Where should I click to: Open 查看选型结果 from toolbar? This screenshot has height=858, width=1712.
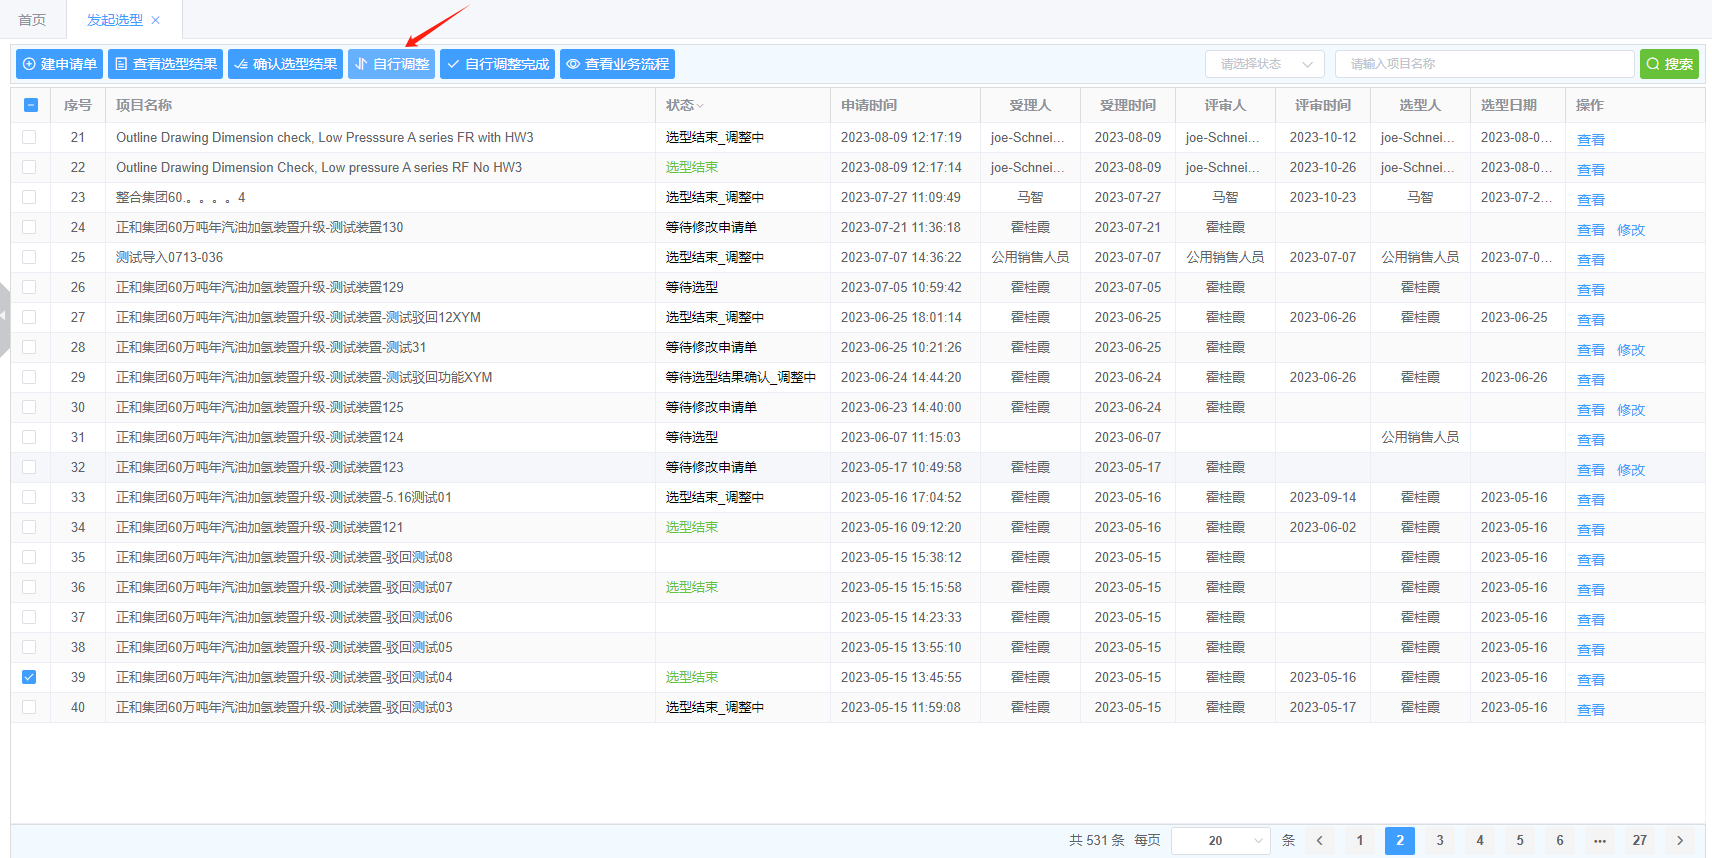[x=165, y=64]
